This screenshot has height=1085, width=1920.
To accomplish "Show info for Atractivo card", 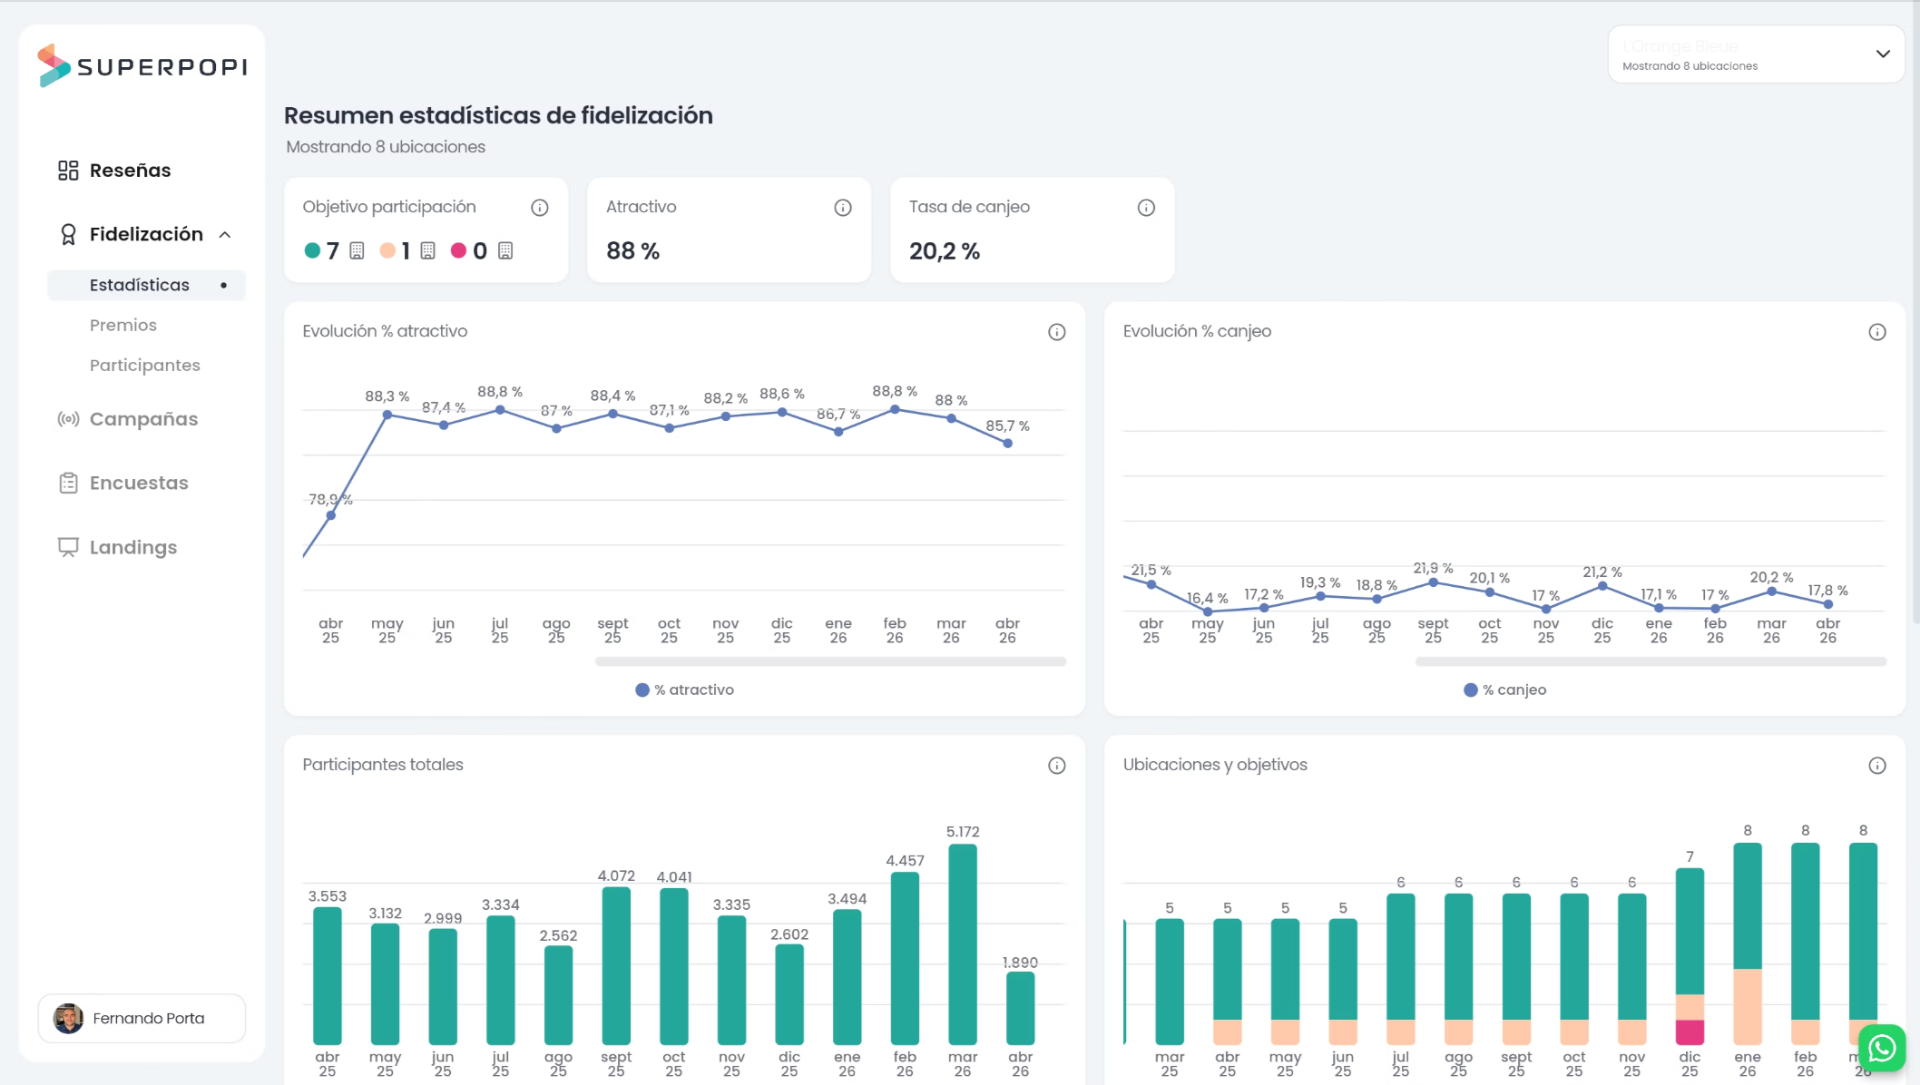I will 843,208.
